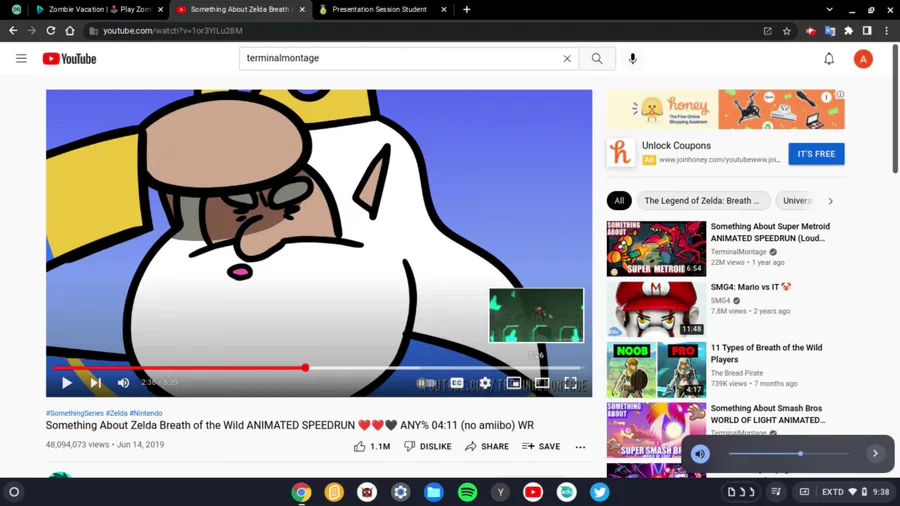Screen dimensions: 900x506
Task: Open 11 Types of Breath of the Wild Players
Action: tap(766, 353)
